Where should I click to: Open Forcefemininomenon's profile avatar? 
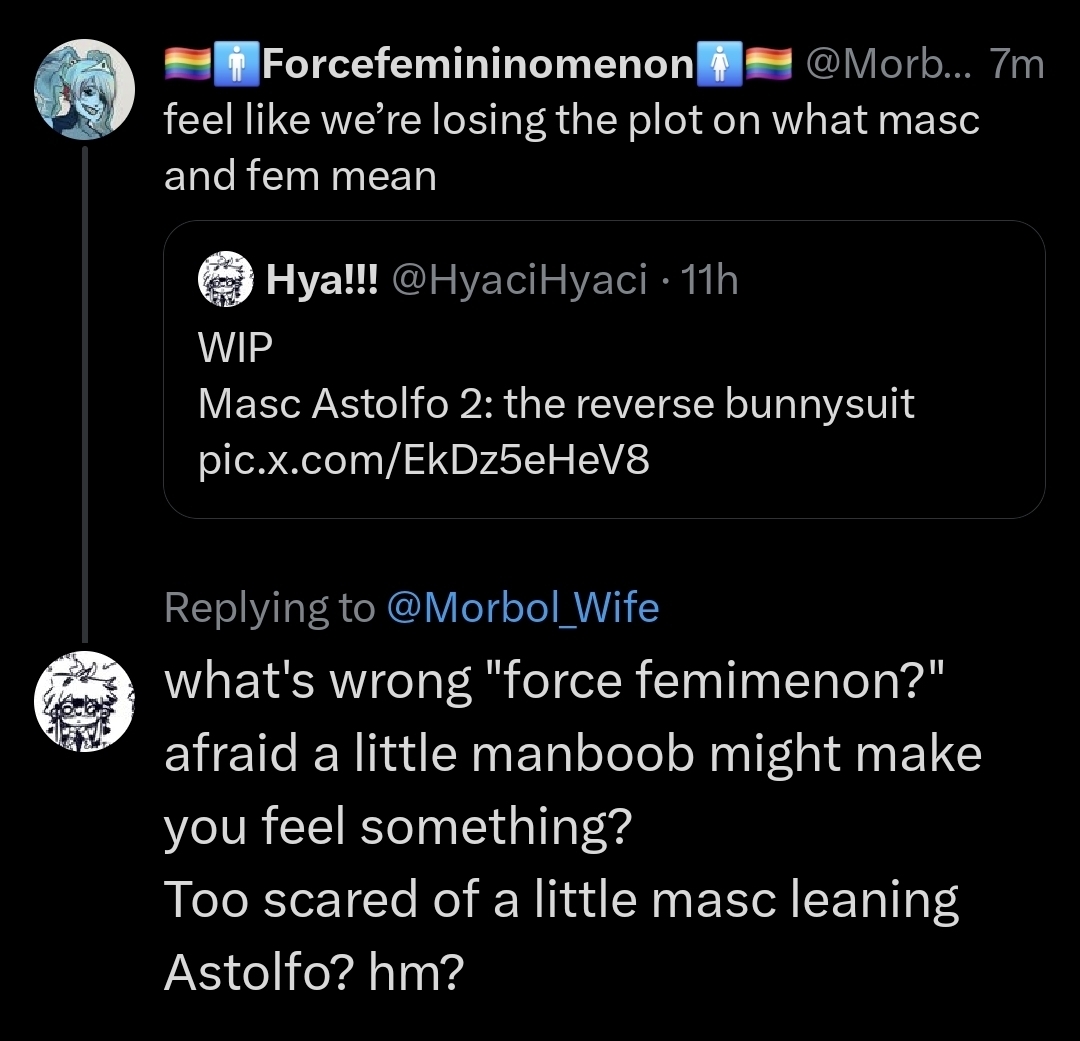pyautogui.click(x=84, y=89)
